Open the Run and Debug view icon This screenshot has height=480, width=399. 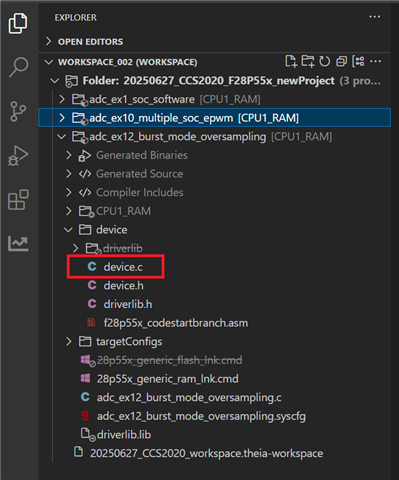pyautogui.click(x=18, y=156)
